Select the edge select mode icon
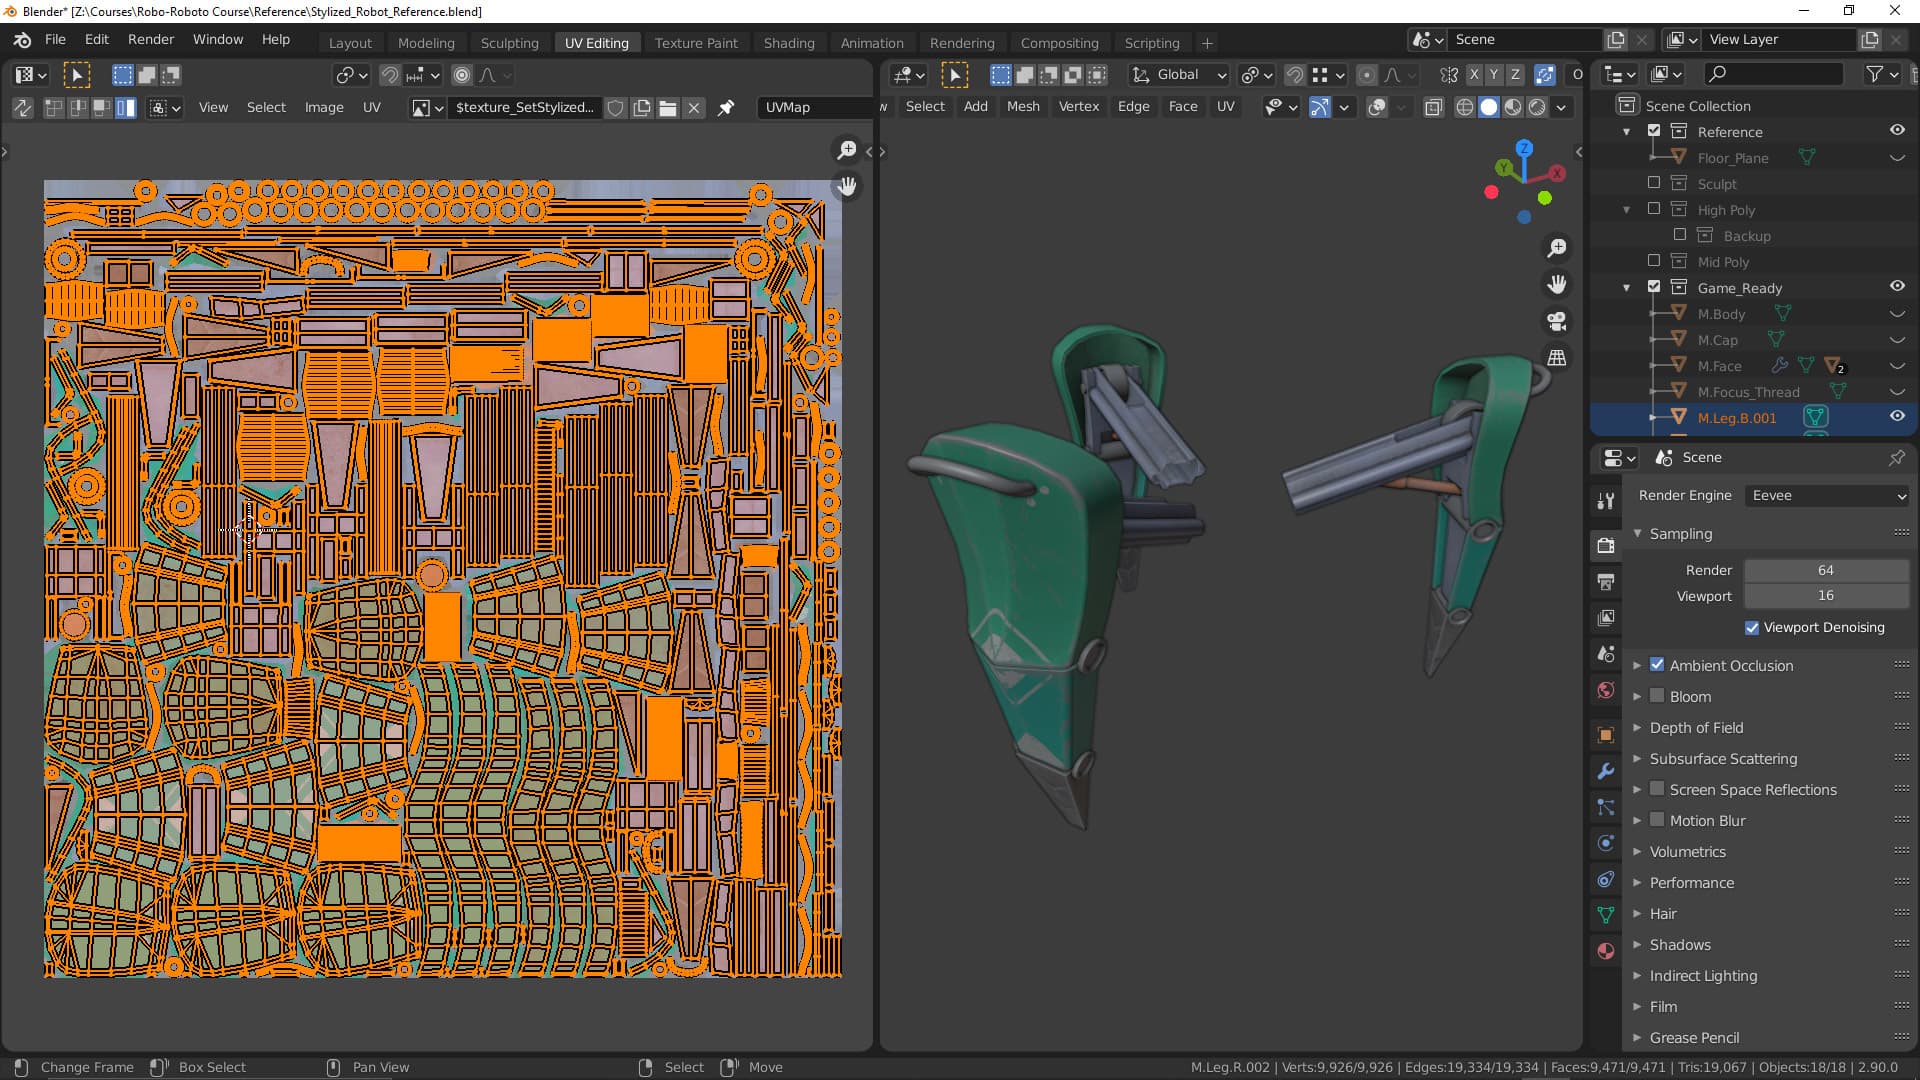The image size is (1920, 1080). click(78, 107)
